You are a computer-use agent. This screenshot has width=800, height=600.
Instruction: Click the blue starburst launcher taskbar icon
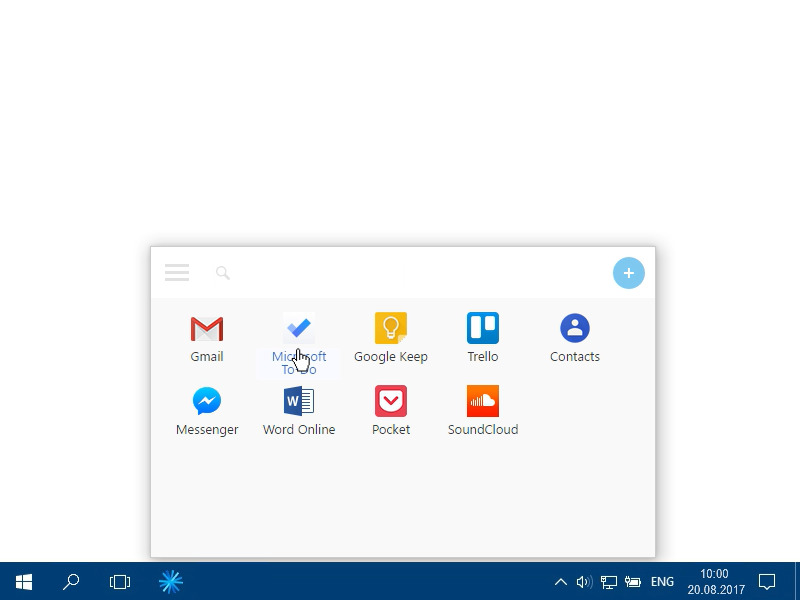(x=170, y=582)
